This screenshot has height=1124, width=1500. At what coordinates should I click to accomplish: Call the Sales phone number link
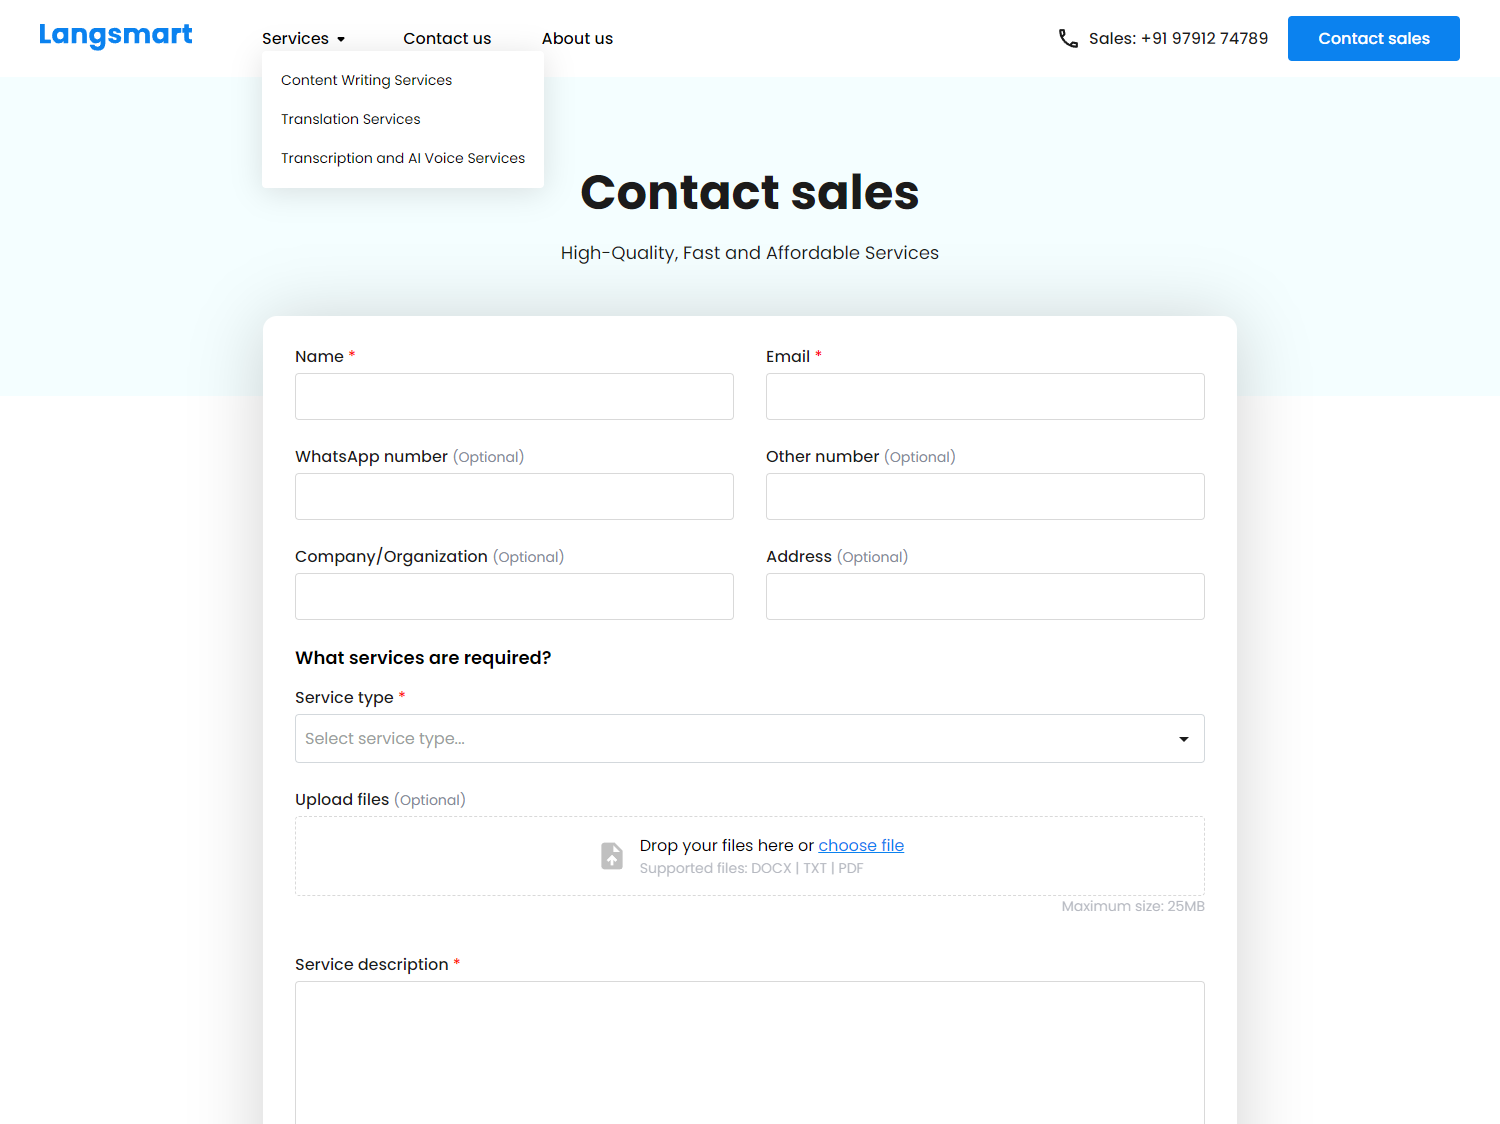1178,38
